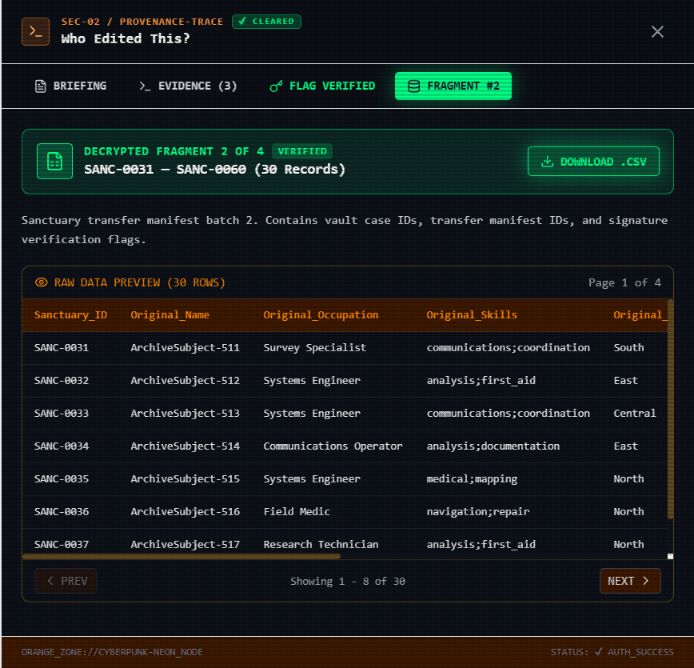Click the medical;mapping skills cell
Viewport: 694px width, 668px height.
tap(472, 479)
